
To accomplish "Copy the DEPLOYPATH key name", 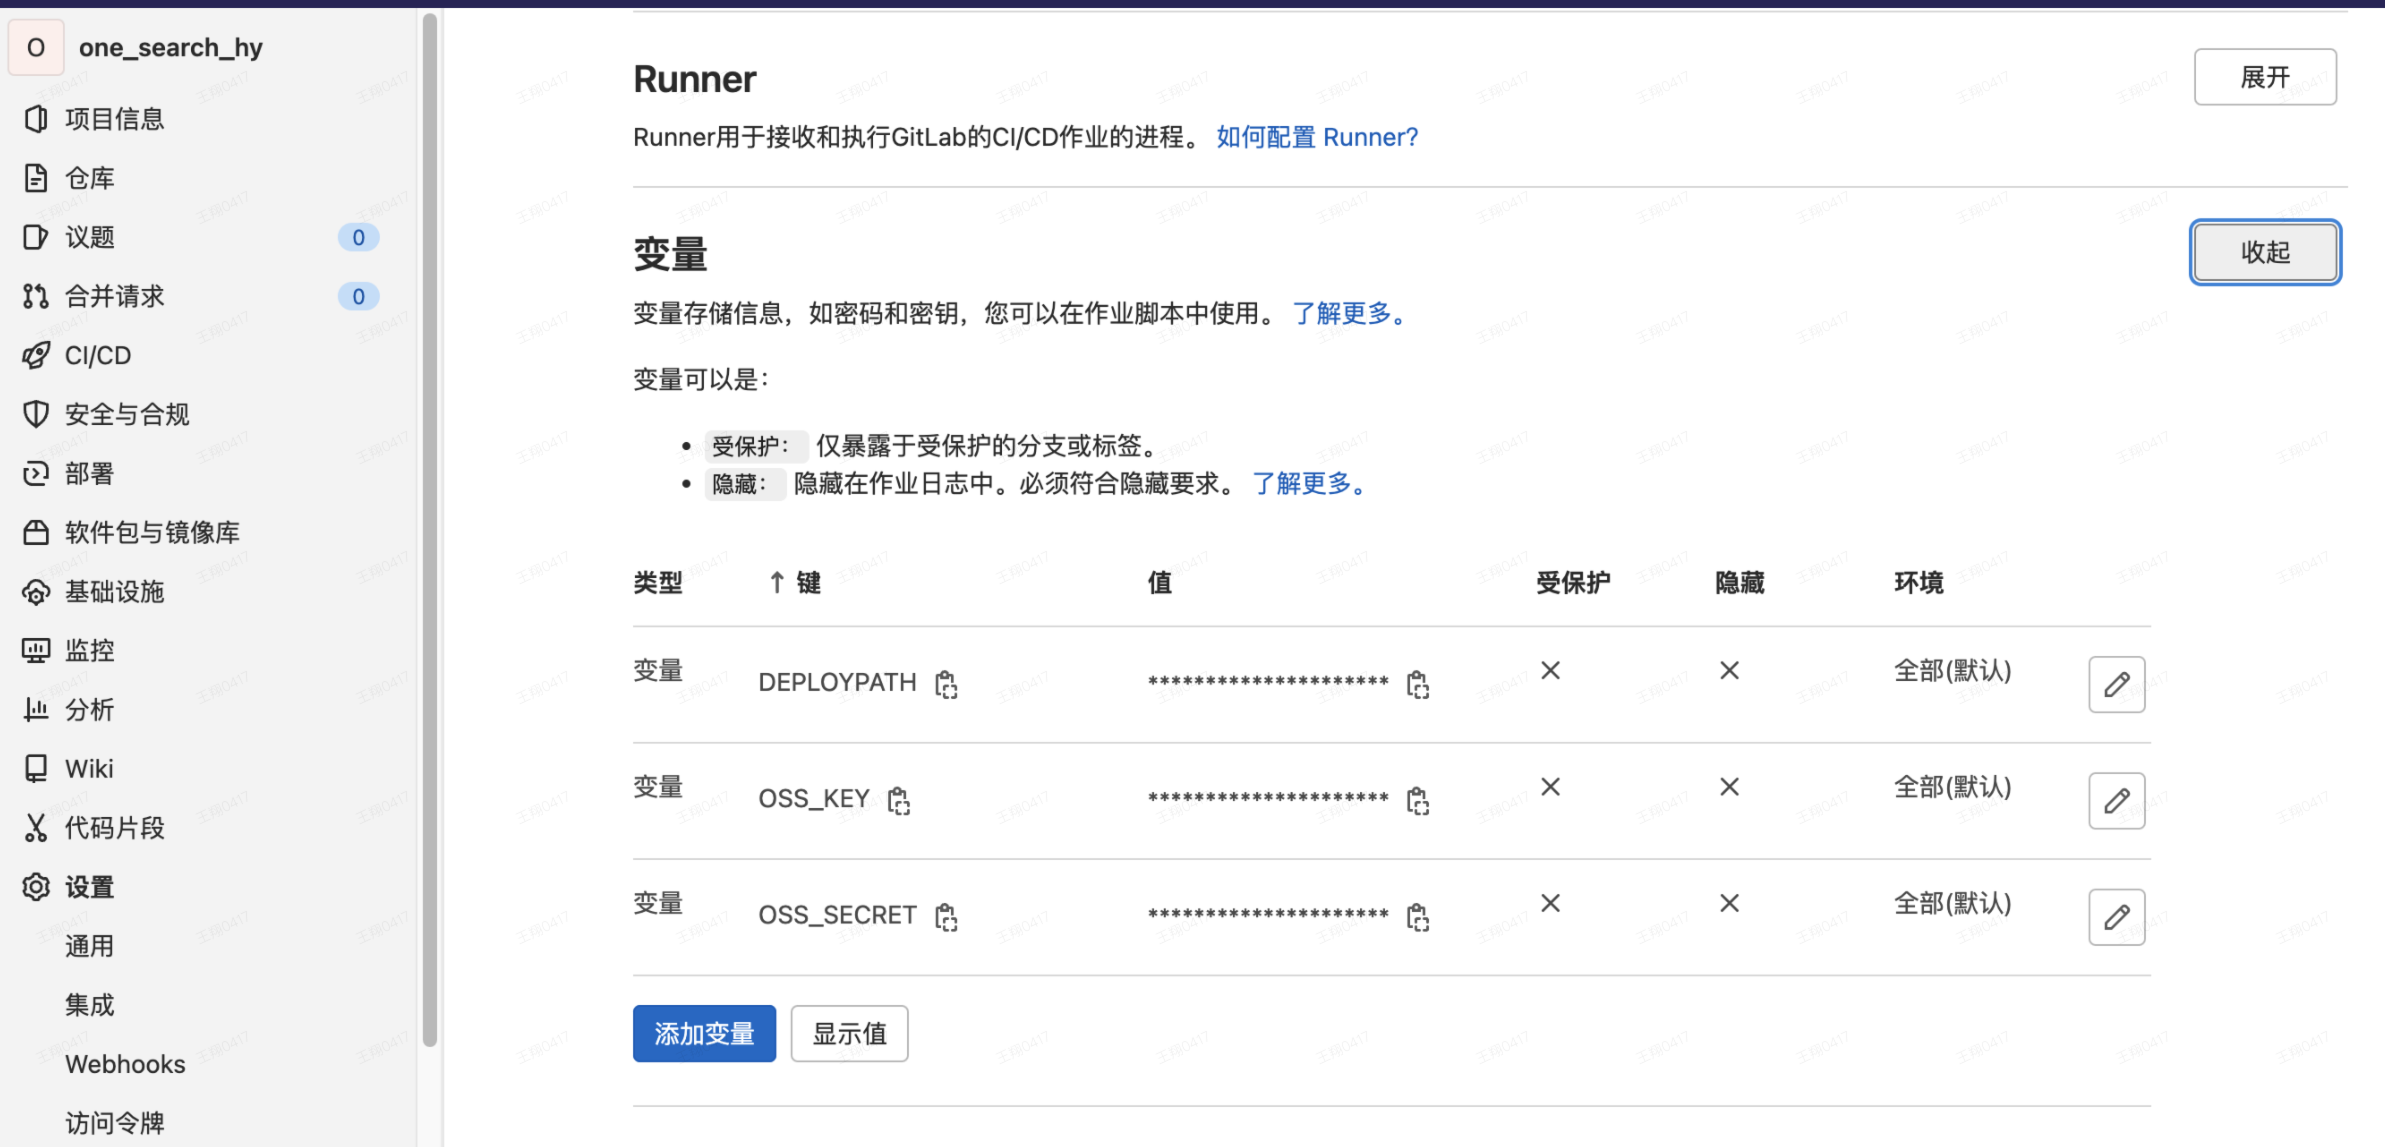I will click(x=946, y=684).
